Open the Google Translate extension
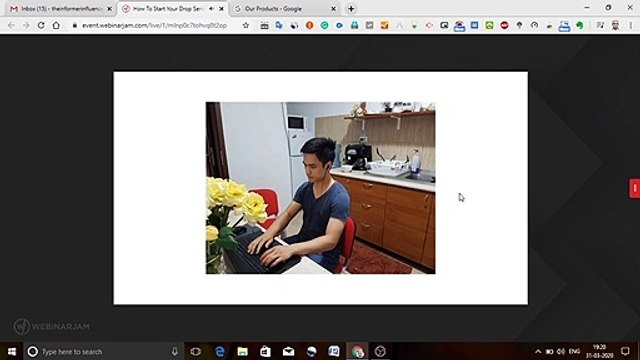The width and height of the screenshot is (640, 360). click(x=279, y=25)
